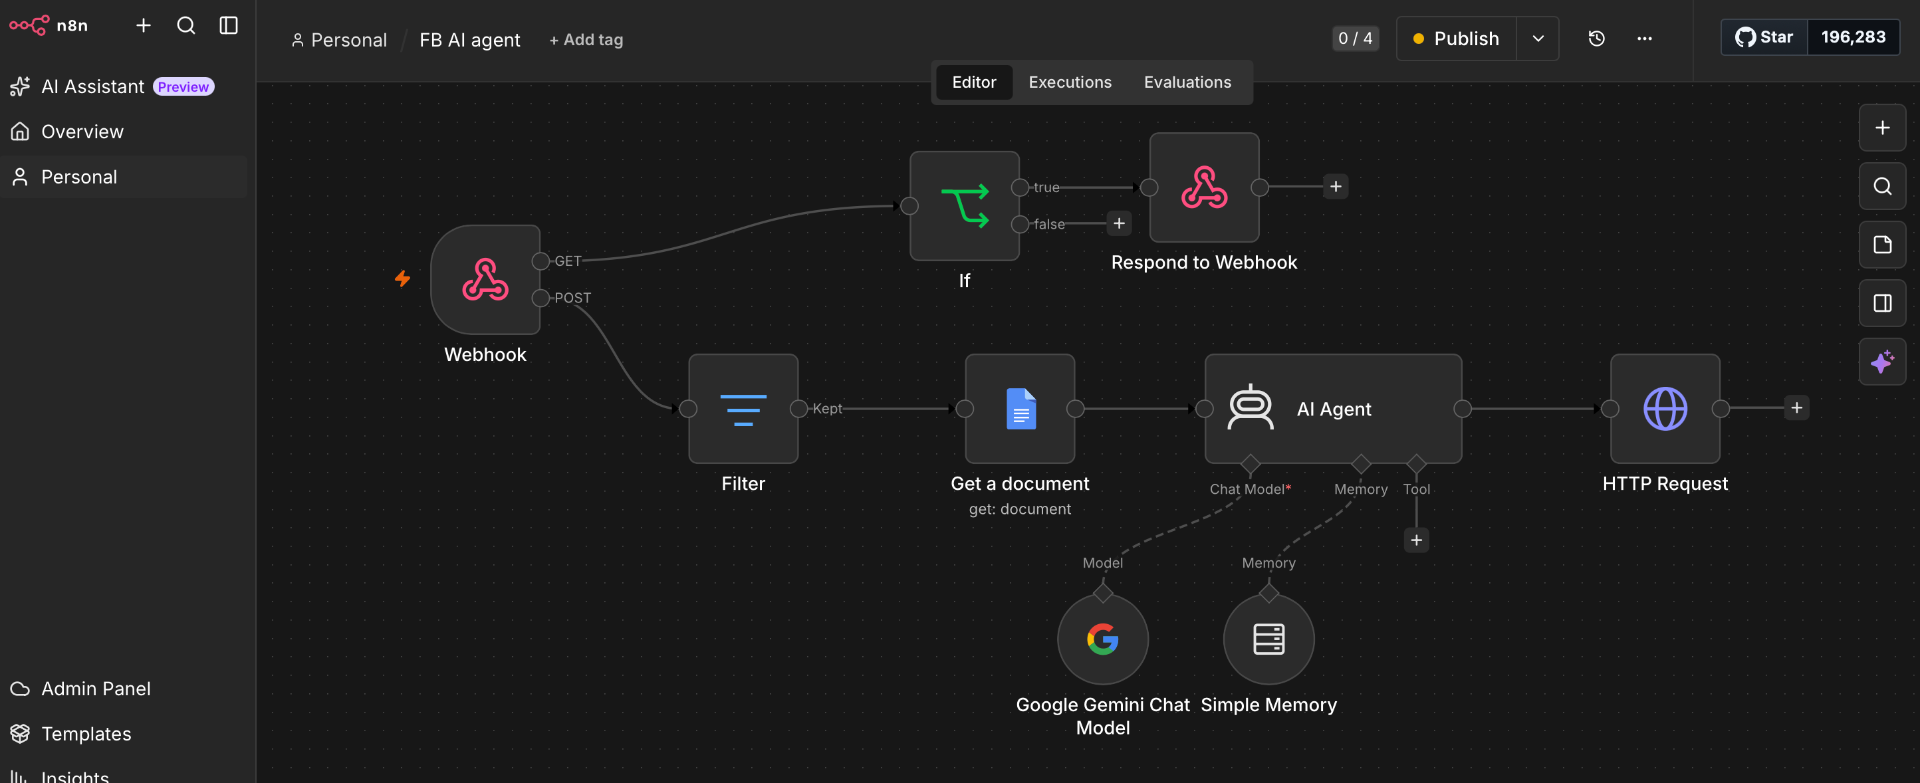Click the plus icon beside n8n logo

[143, 25]
